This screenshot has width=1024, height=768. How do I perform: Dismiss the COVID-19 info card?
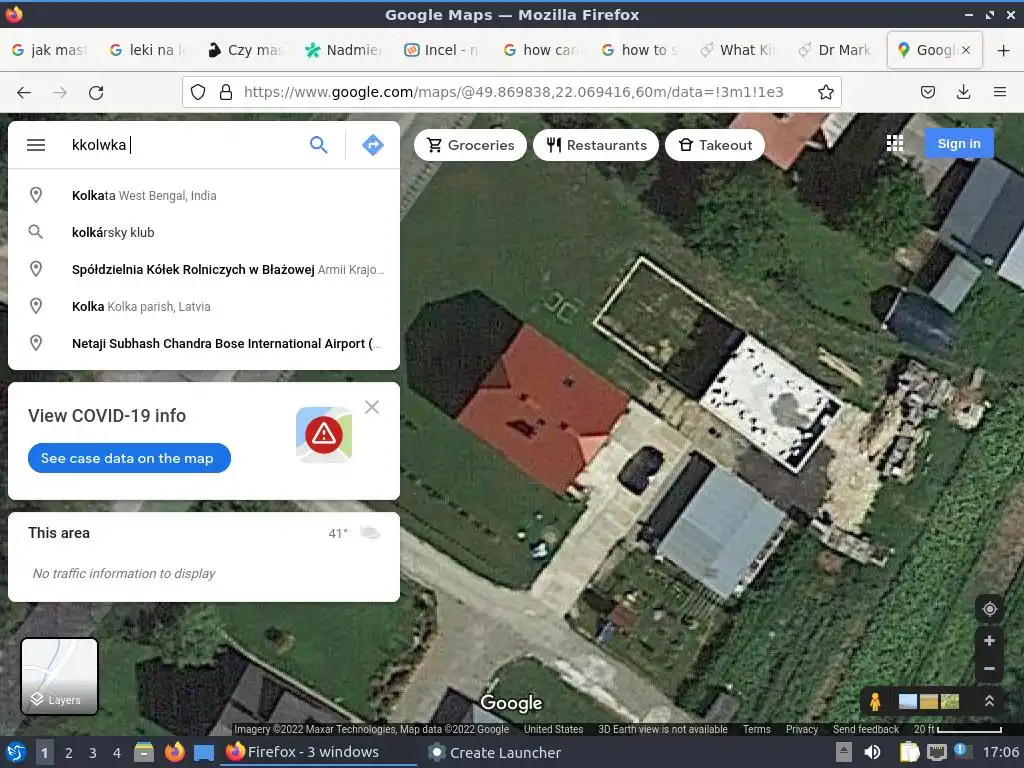[x=372, y=407]
